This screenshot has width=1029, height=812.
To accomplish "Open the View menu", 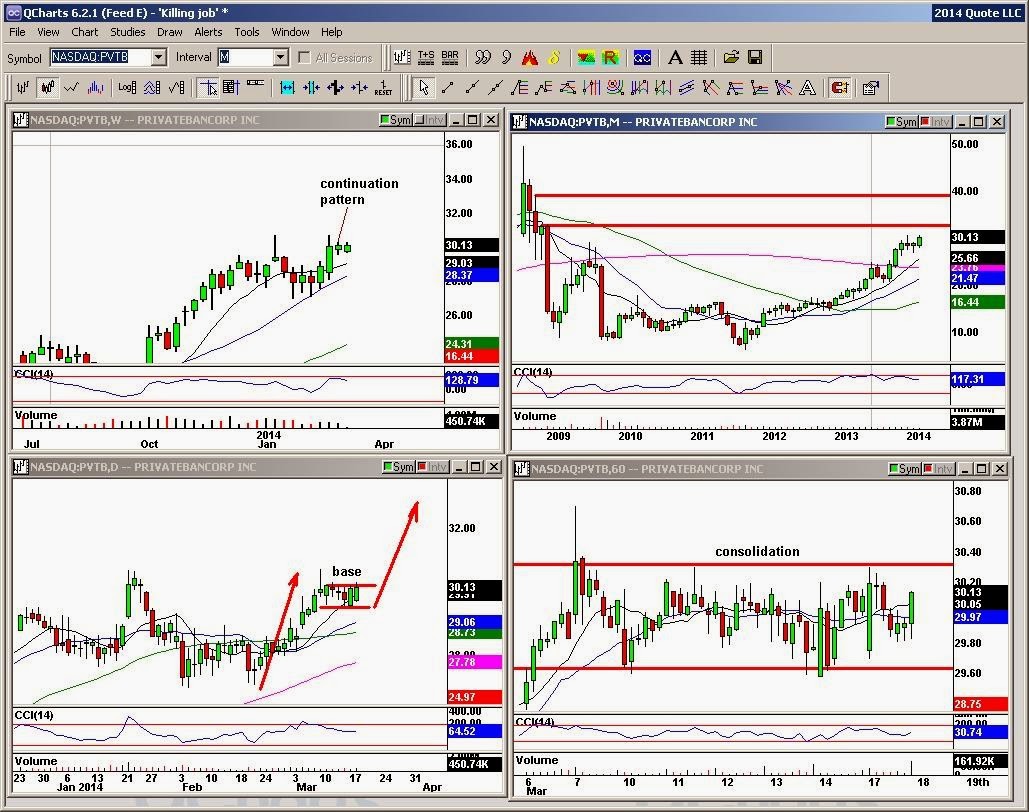I will pos(48,32).
